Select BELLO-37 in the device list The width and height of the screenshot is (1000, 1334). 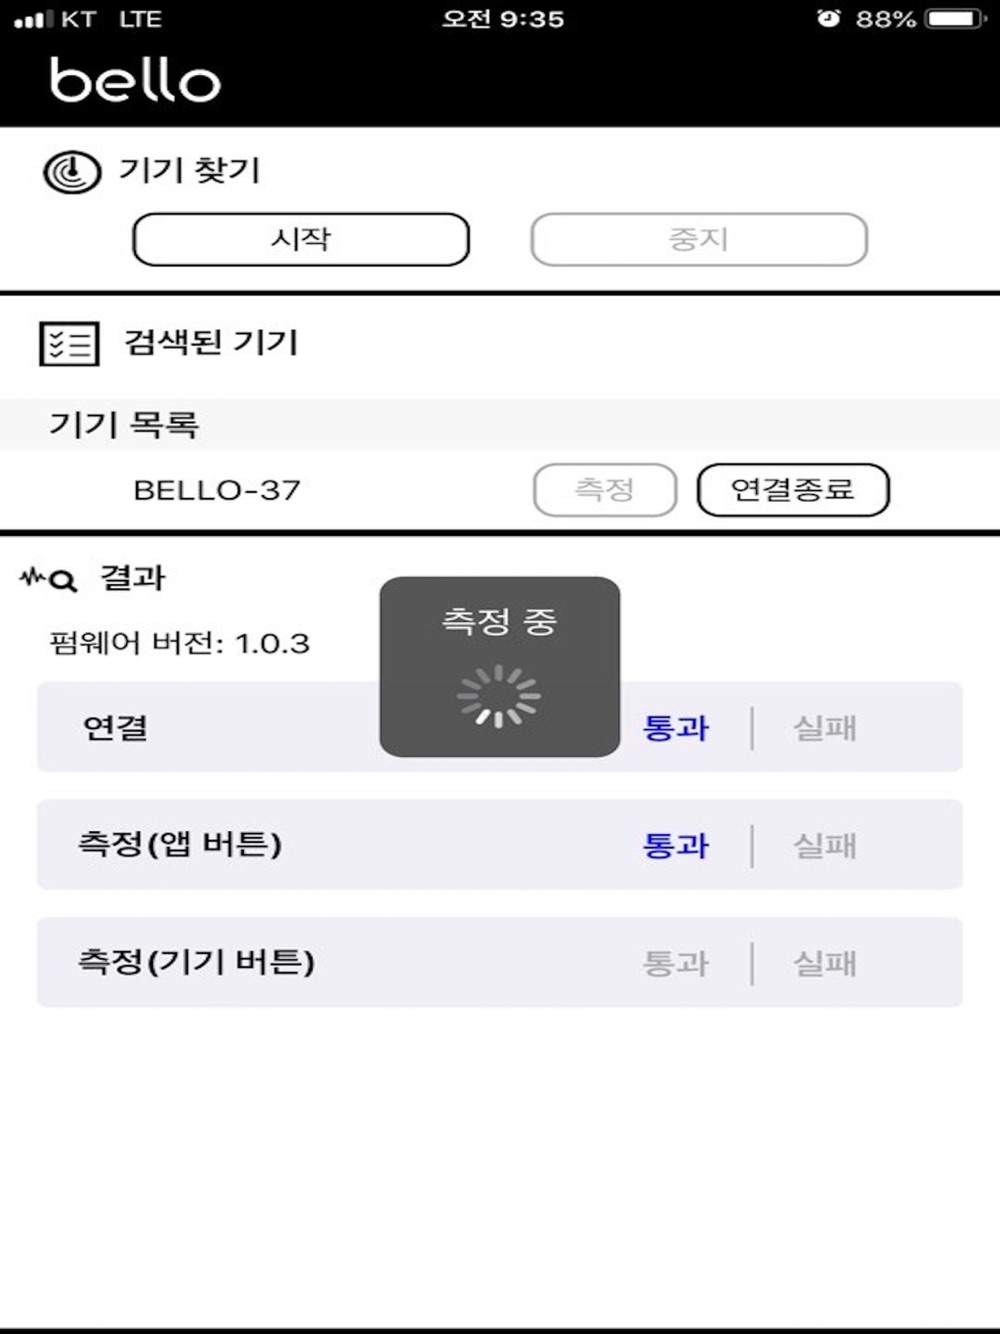tap(217, 490)
